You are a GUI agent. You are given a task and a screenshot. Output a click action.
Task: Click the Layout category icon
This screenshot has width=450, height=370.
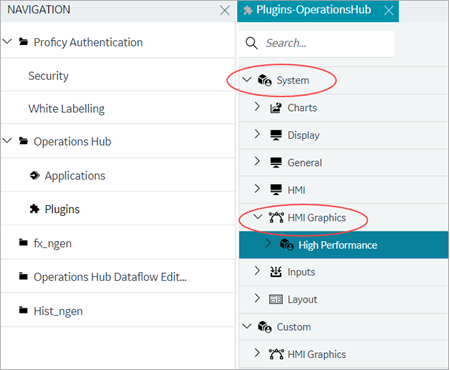click(276, 299)
